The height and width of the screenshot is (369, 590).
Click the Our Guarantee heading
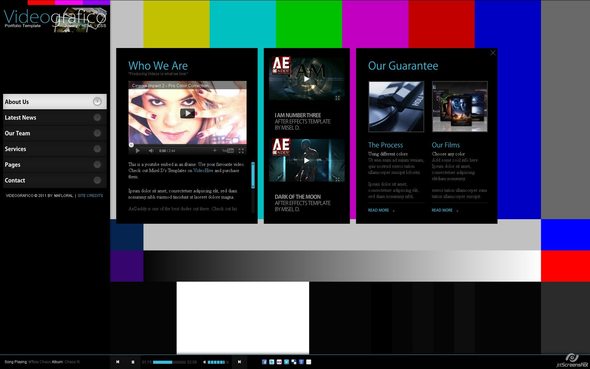click(403, 66)
